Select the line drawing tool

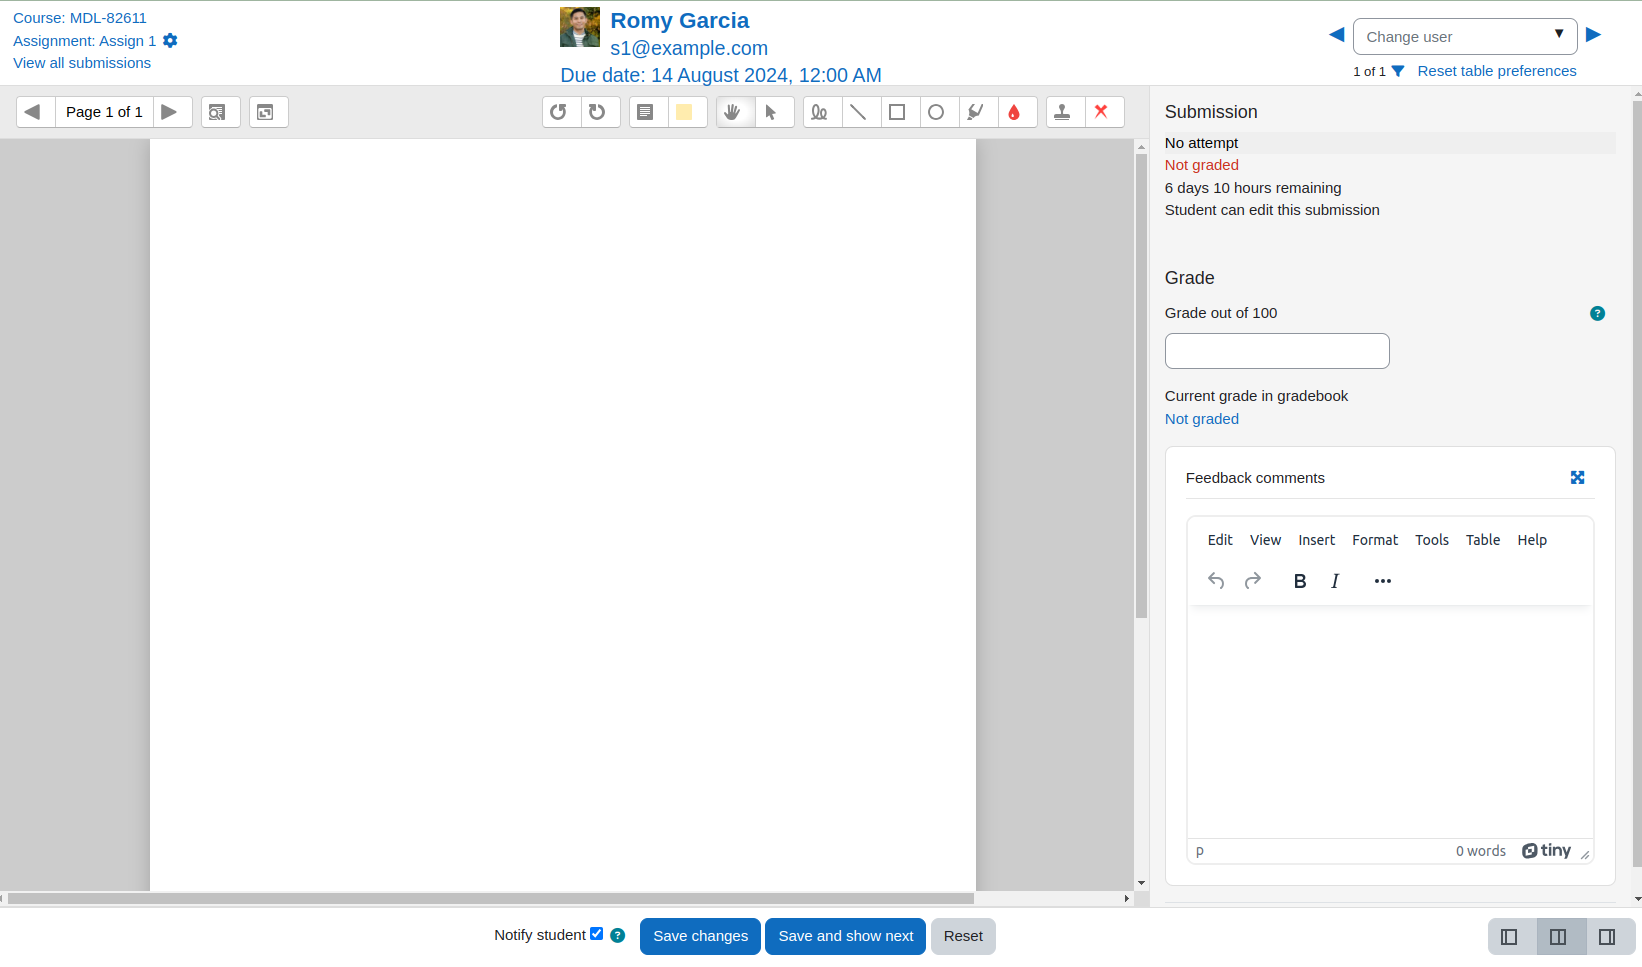tap(860, 112)
